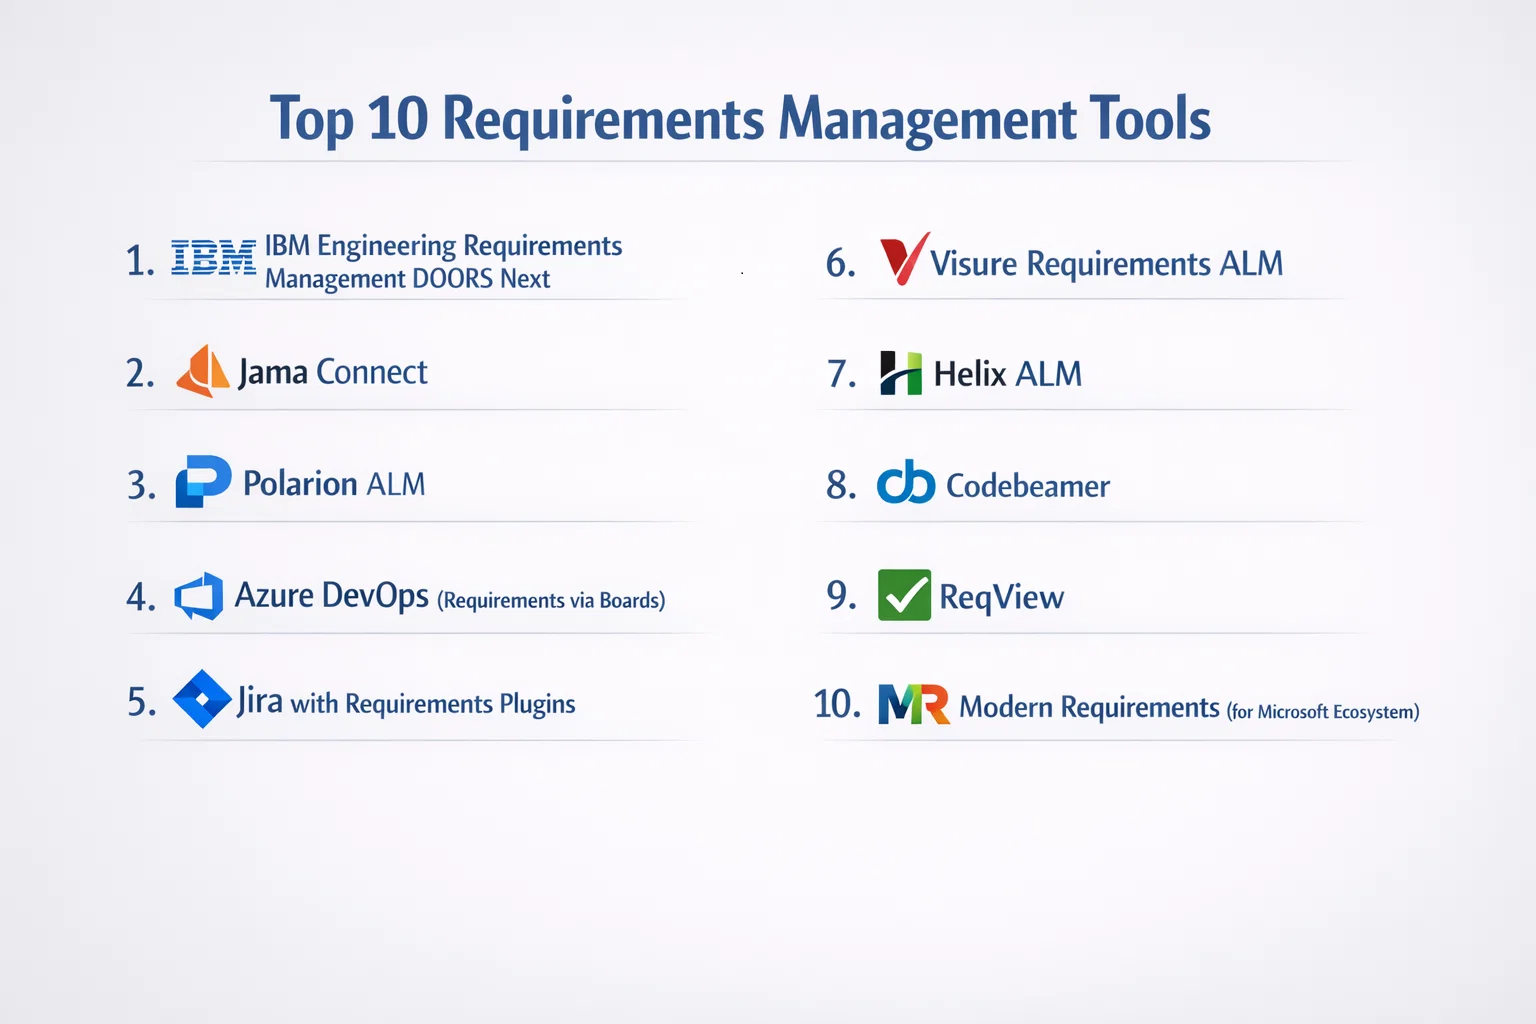Click the Helix ALM H logo
This screenshot has width=1536, height=1024.
[900, 373]
